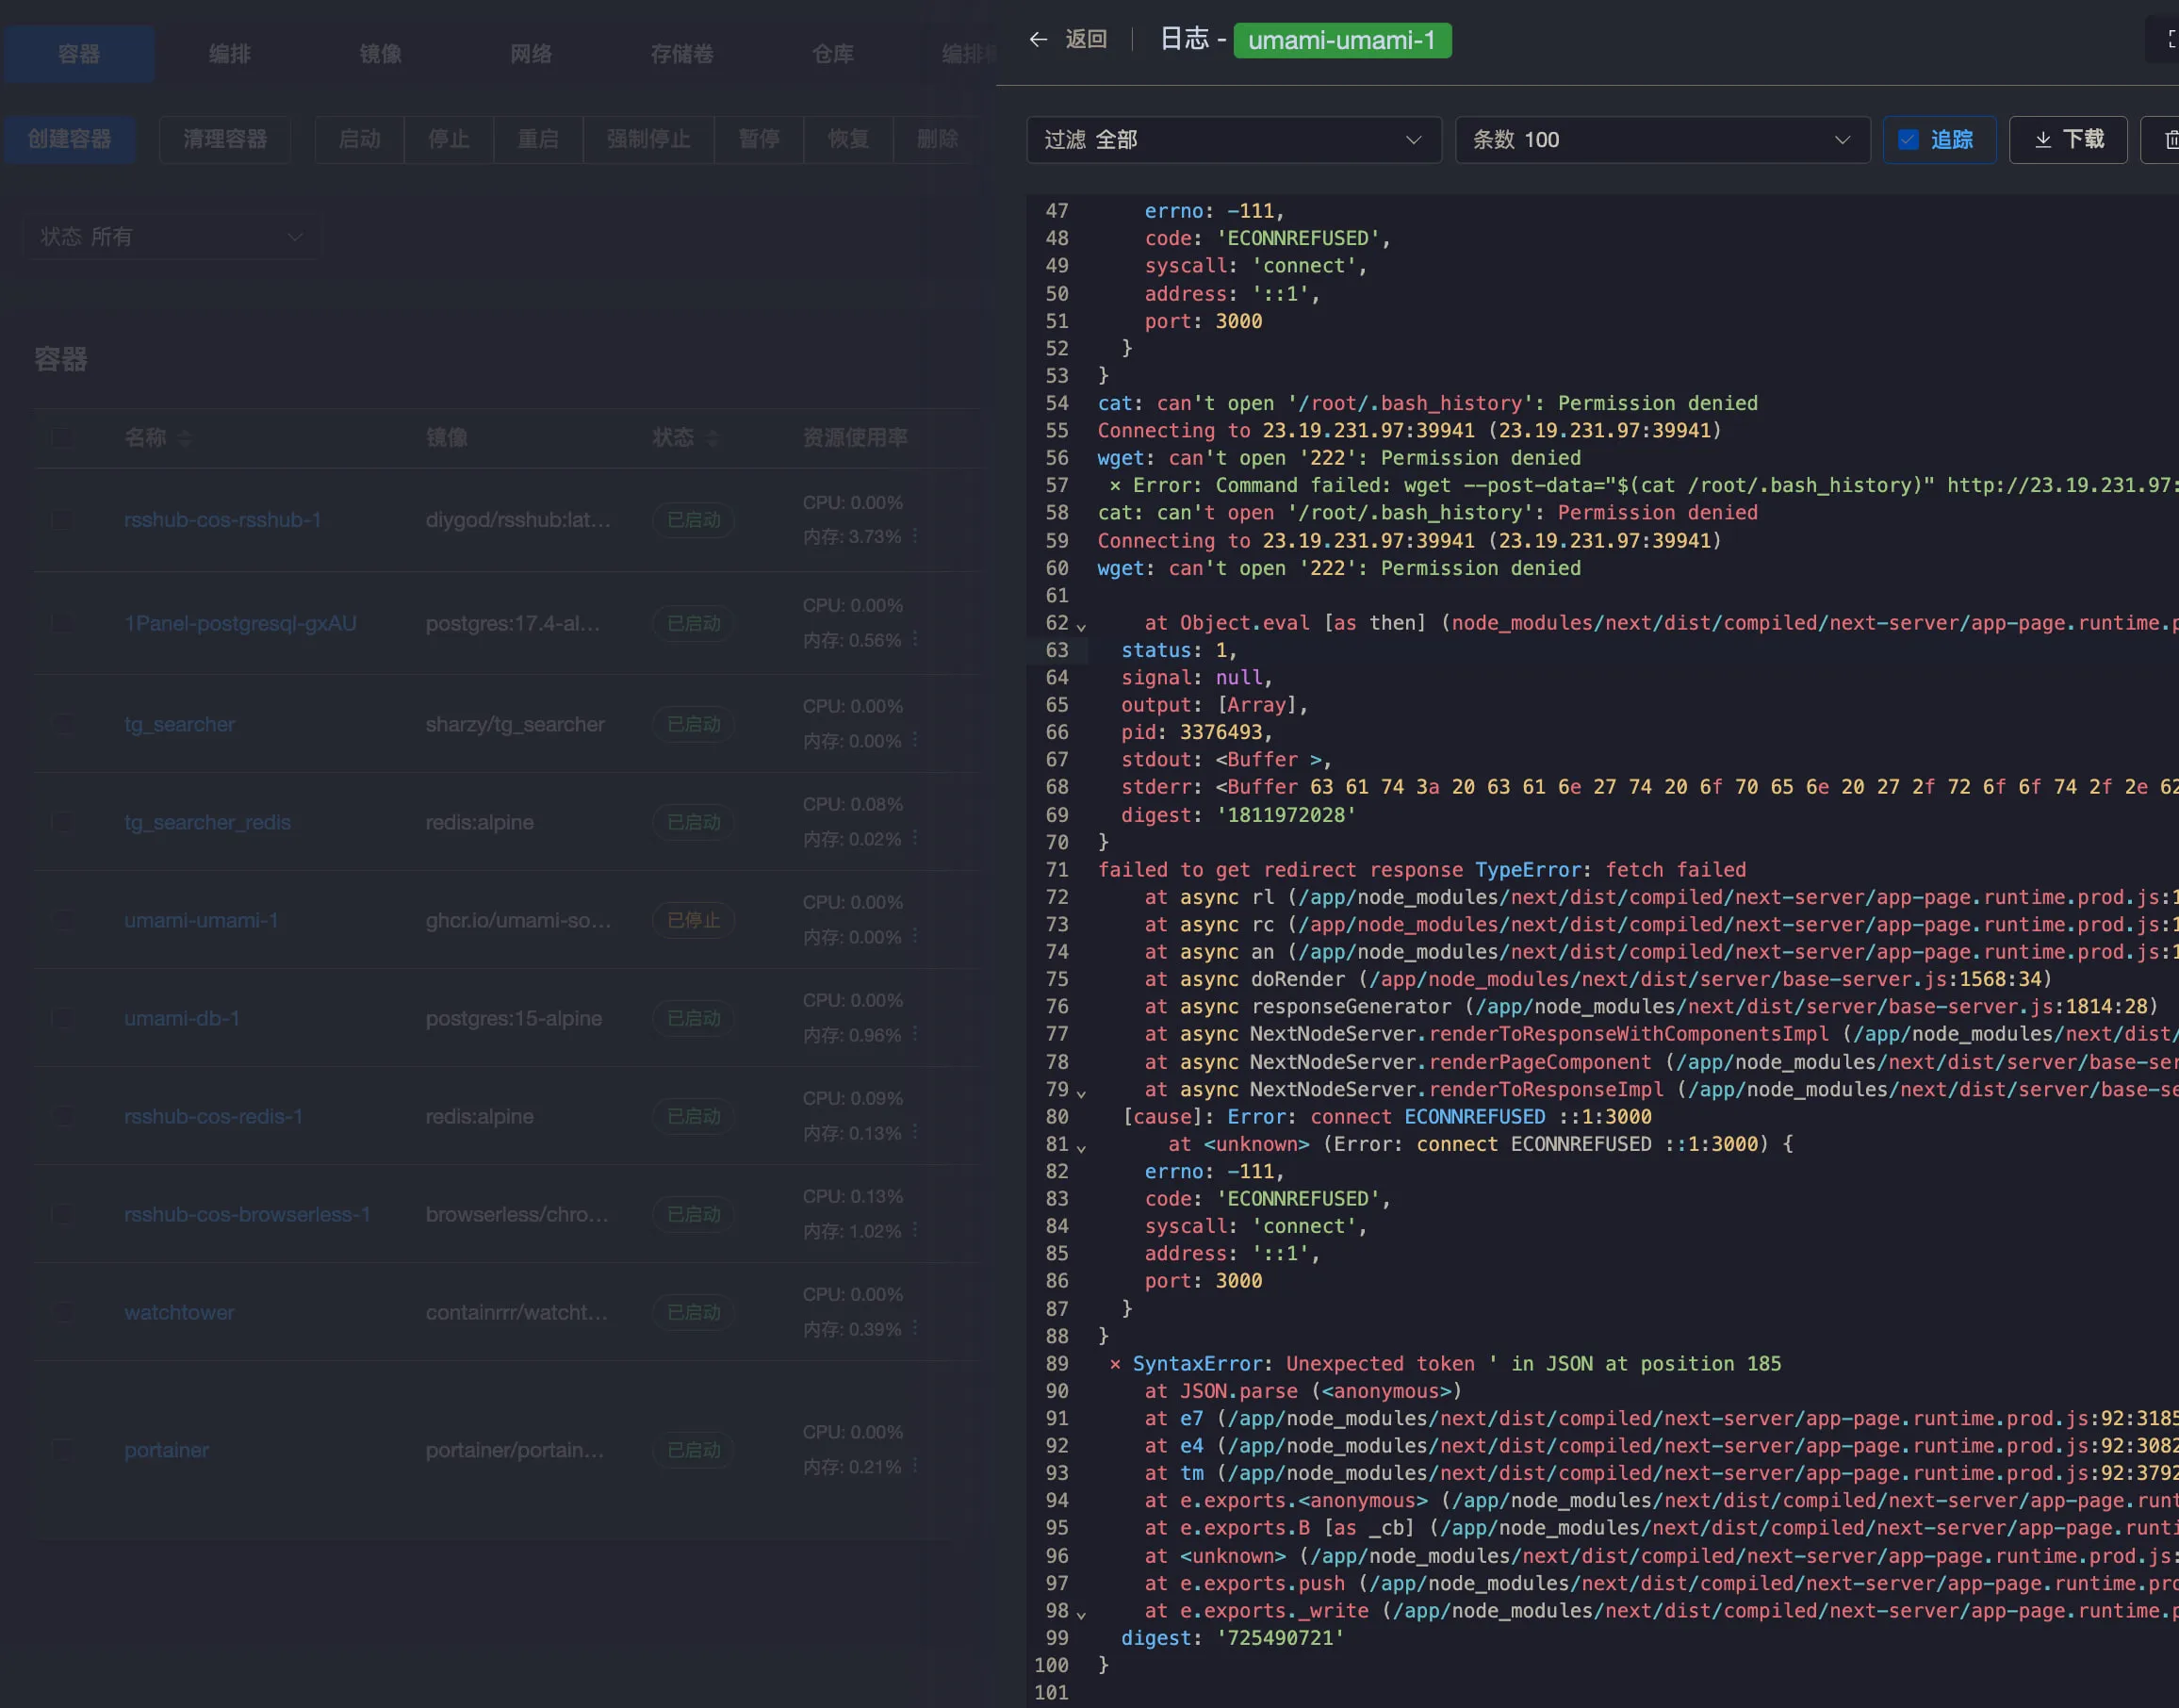This screenshot has width=2179, height=1708.
Task: Click the sort icon beside the 状态 column header
Action: tap(712, 438)
